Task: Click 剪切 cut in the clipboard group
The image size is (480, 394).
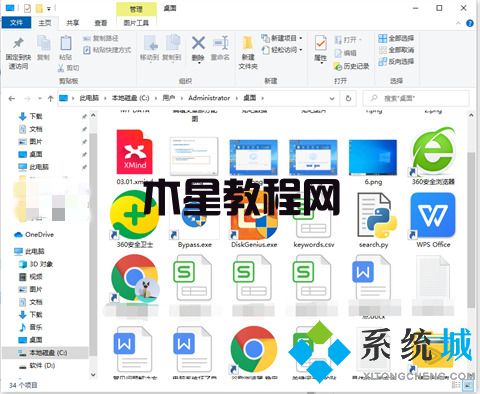Action: (69, 68)
